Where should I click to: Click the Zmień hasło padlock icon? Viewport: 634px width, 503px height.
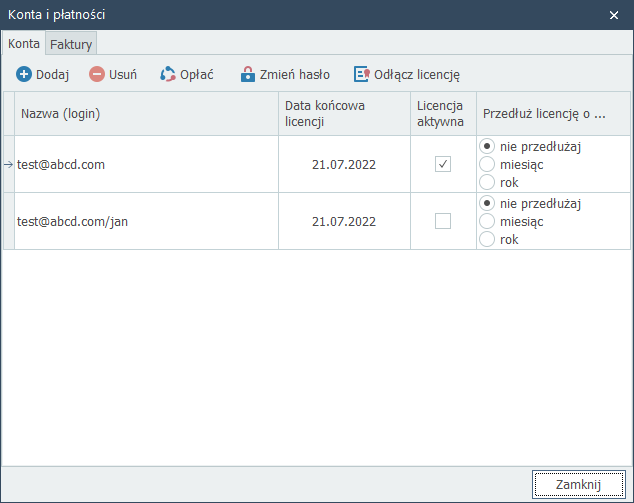248,74
